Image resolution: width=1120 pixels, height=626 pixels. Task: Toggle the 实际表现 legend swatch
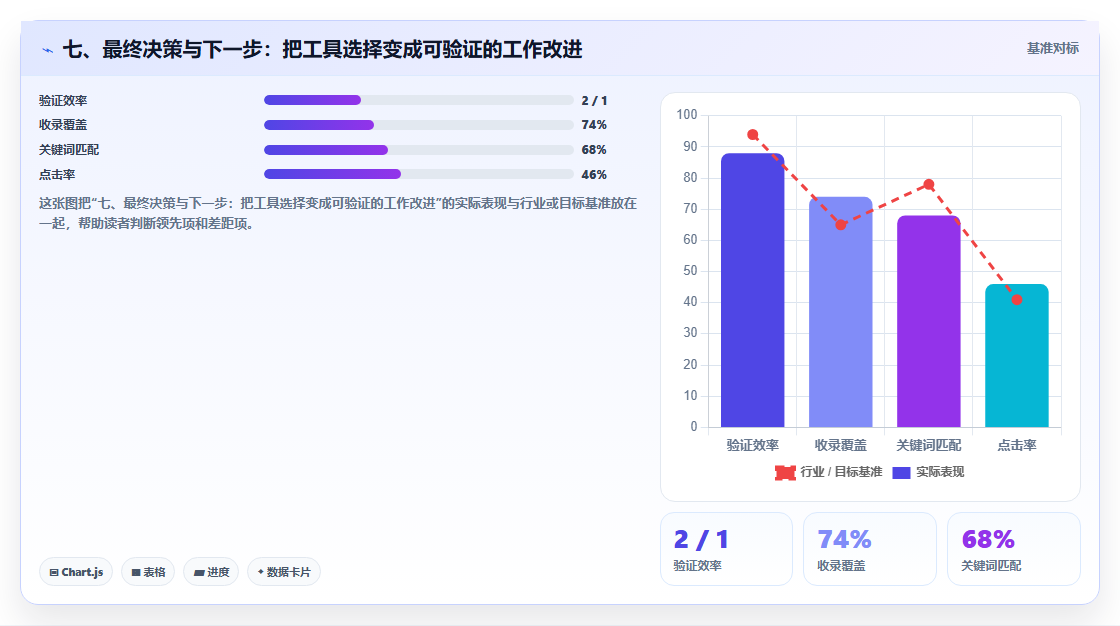(901, 472)
